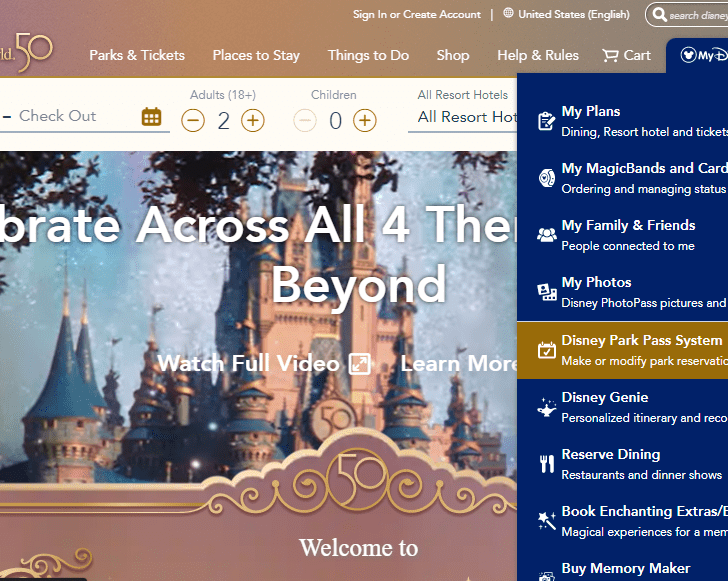Click the Family & Friends people icon
This screenshot has width=728, height=581.
click(546, 235)
